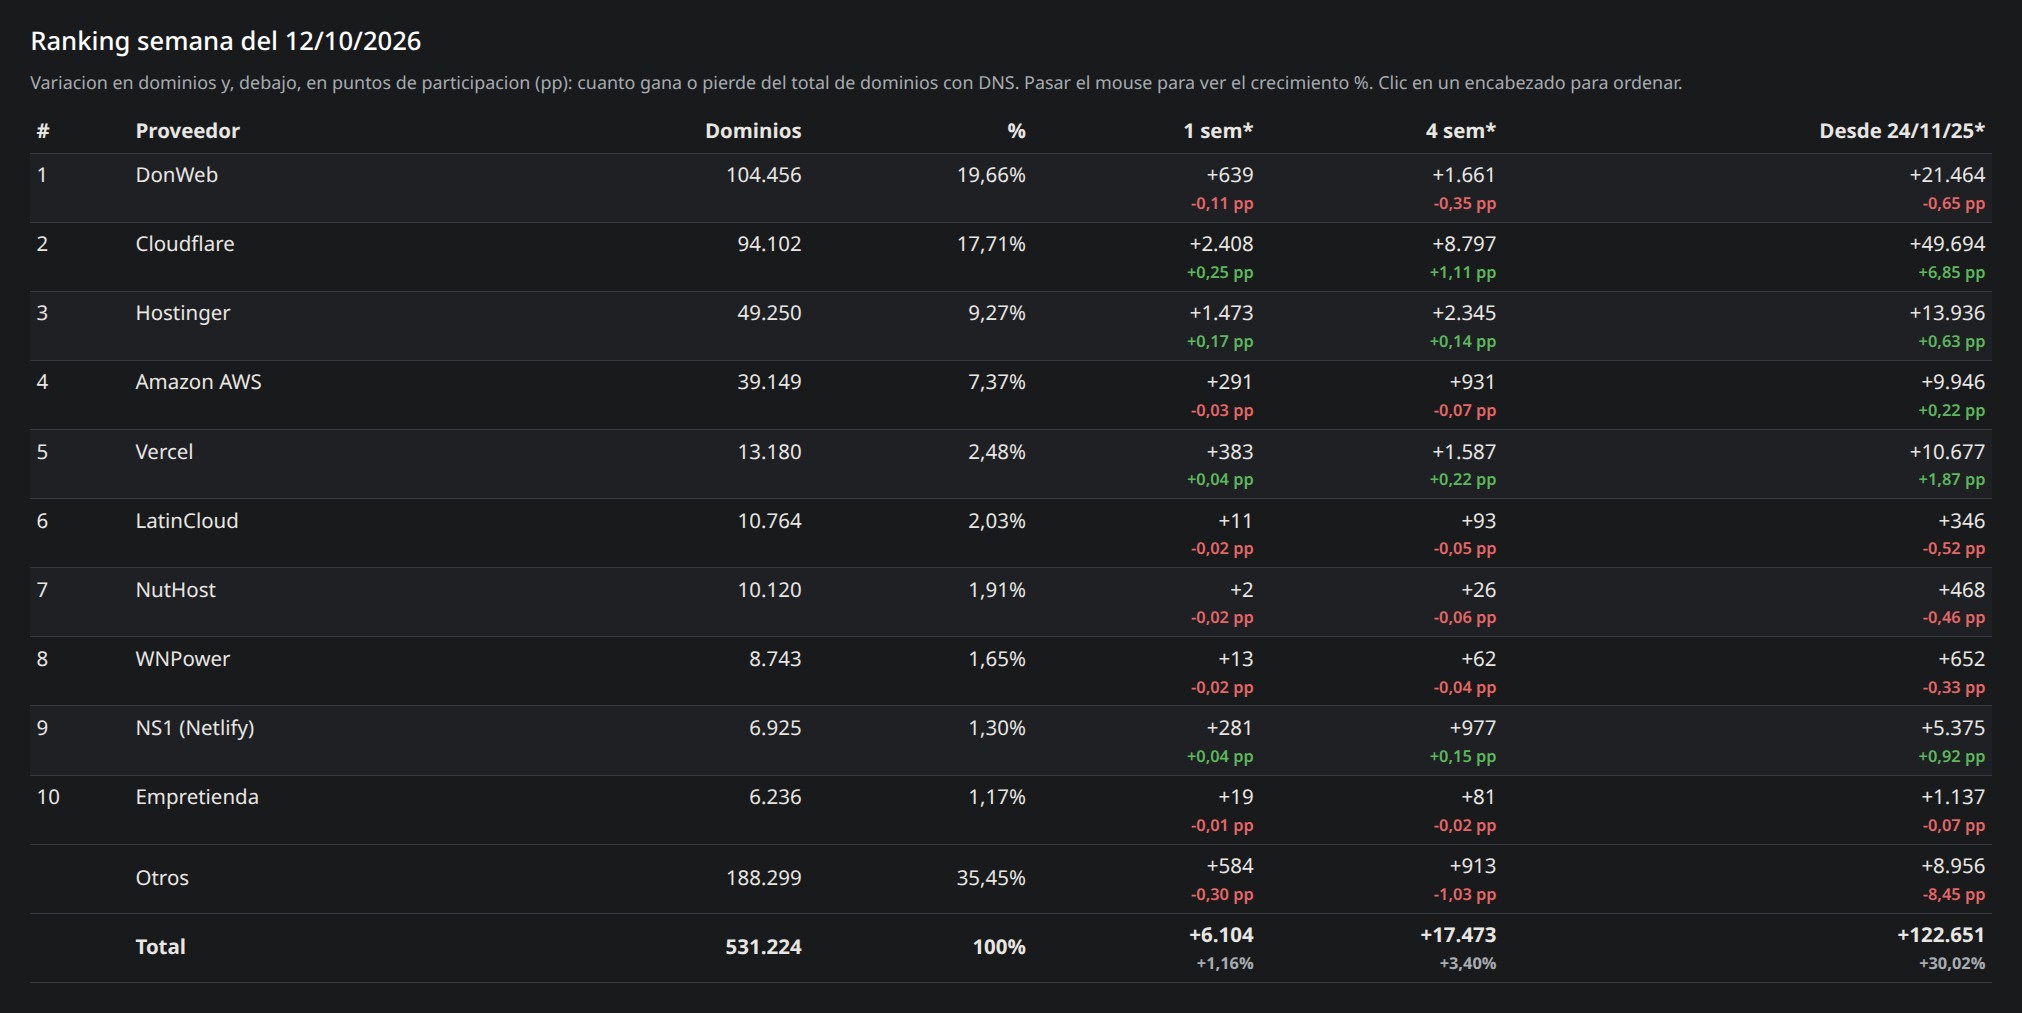Click Vercel's +383 weekly change value
The image size is (2022, 1013).
click(1229, 452)
